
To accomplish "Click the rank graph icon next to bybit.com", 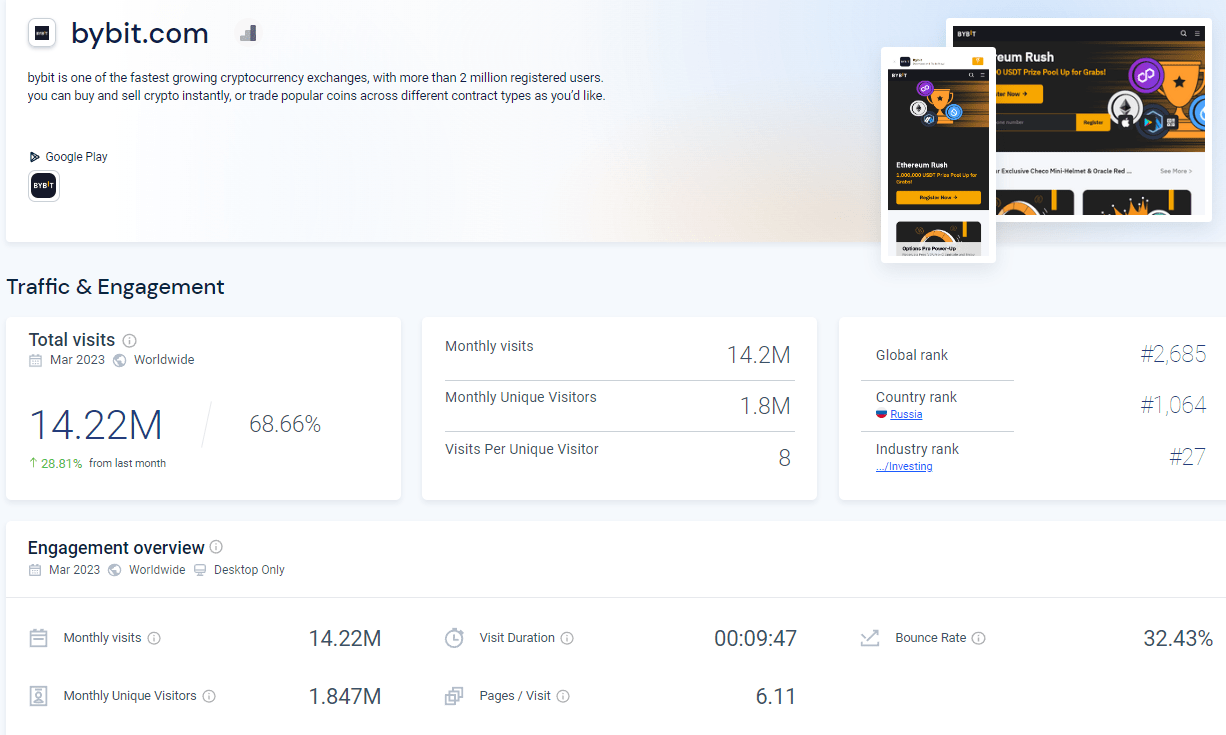I will coord(247,33).
